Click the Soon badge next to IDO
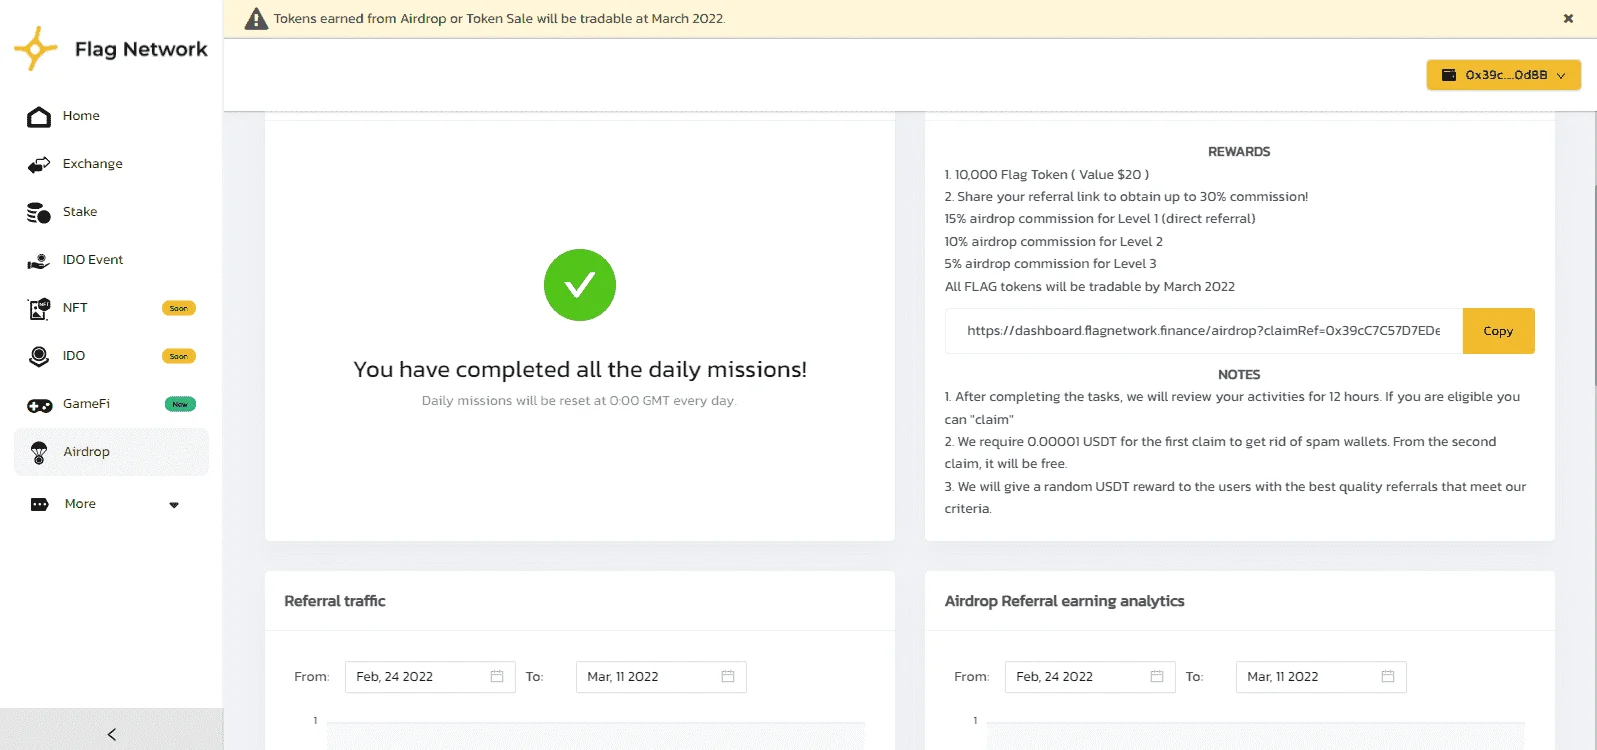This screenshot has width=1597, height=750. coord(179,356)
